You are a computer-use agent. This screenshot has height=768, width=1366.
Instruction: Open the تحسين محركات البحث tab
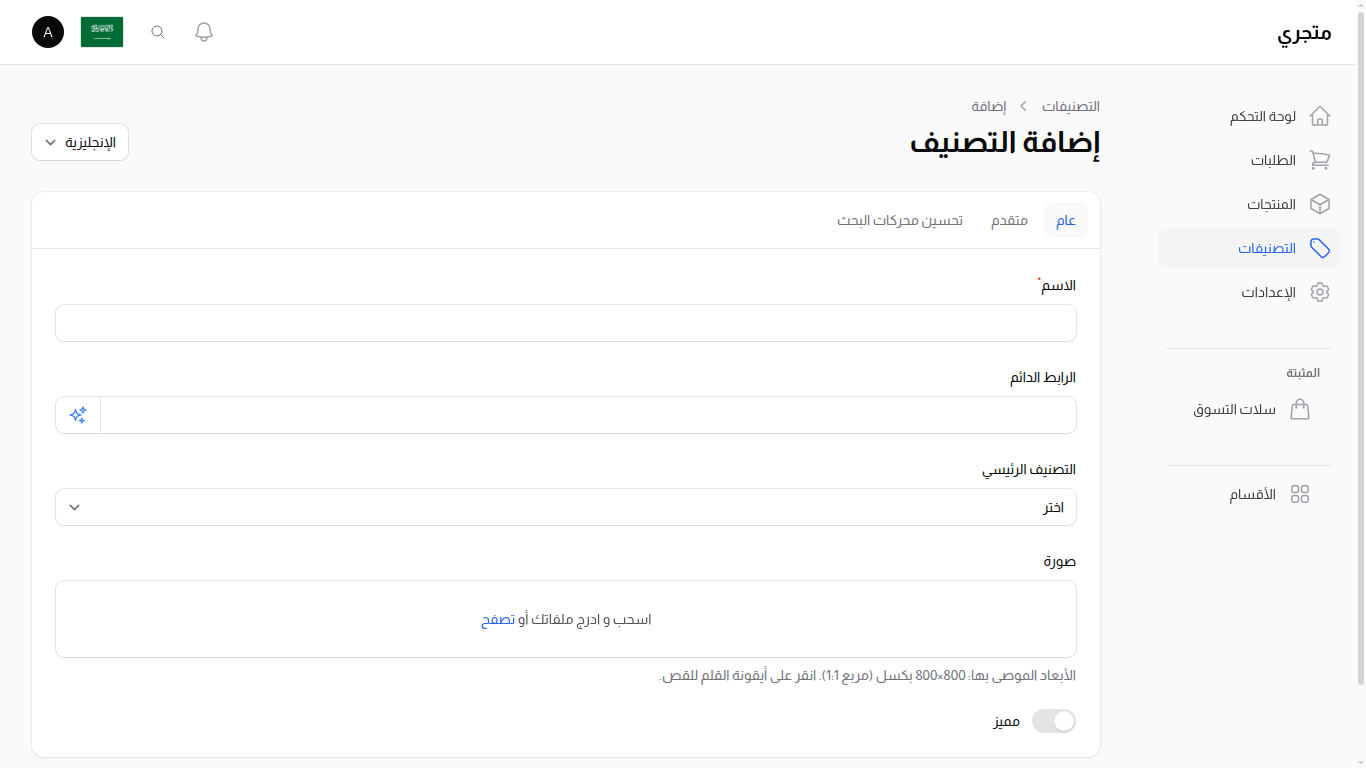coord(900,220)
